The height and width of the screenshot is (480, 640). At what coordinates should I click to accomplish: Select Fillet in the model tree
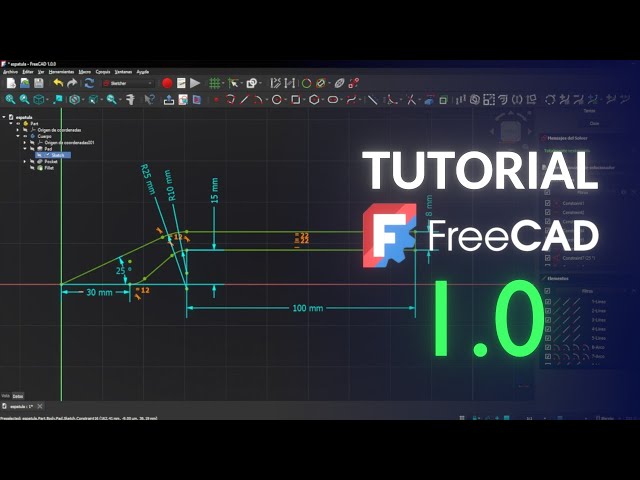coord(49,168)
